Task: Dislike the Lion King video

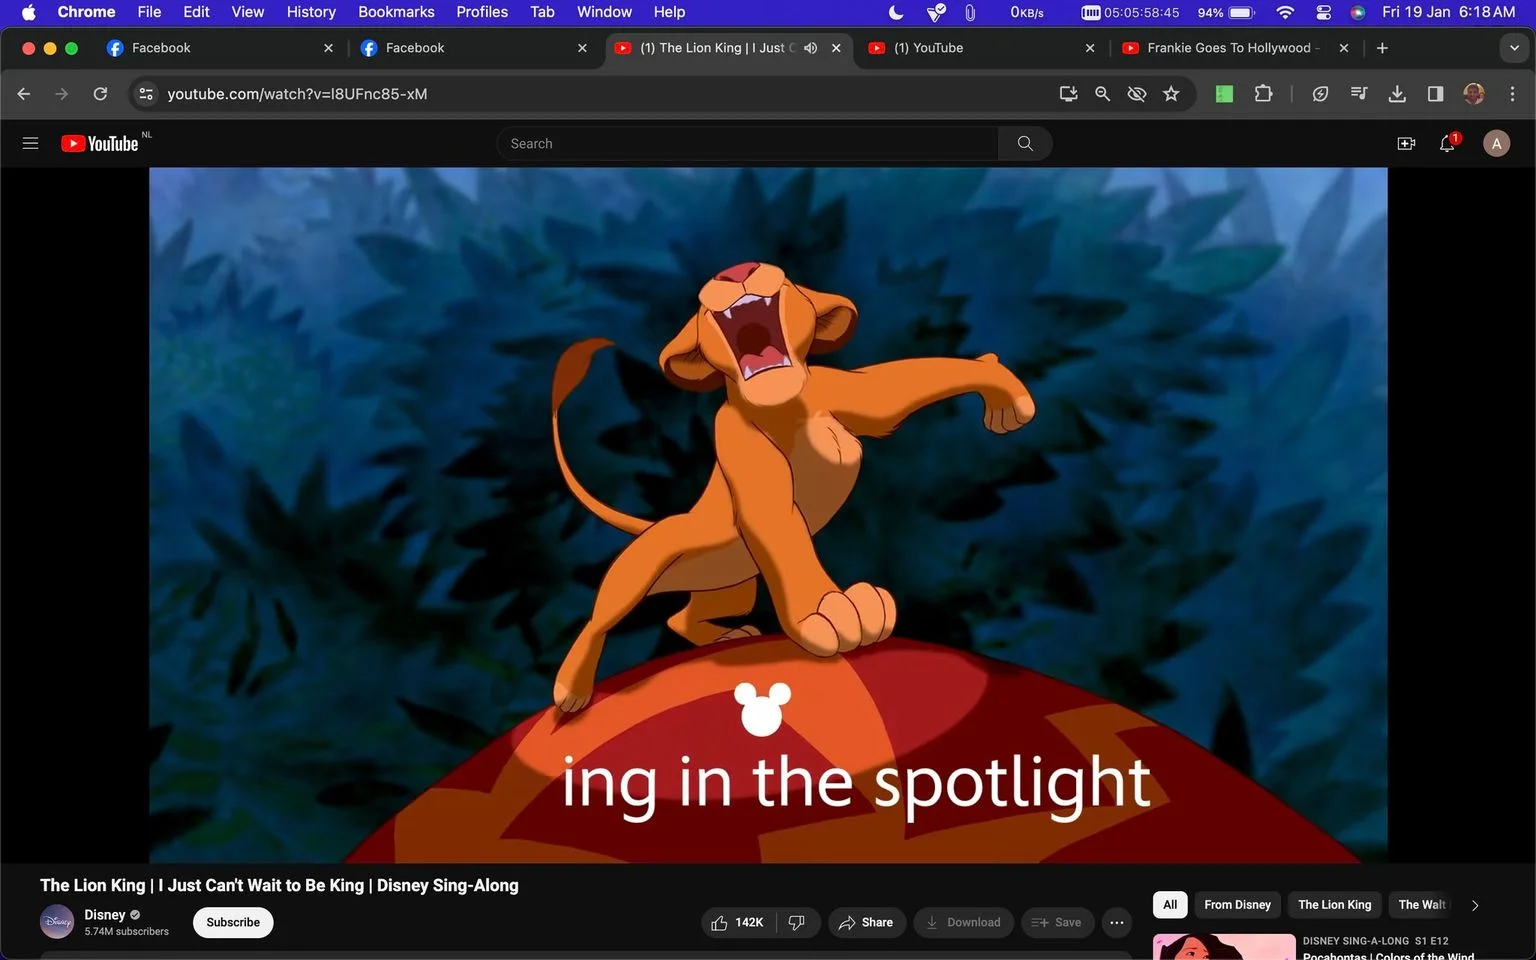Action: coord(797,922)
